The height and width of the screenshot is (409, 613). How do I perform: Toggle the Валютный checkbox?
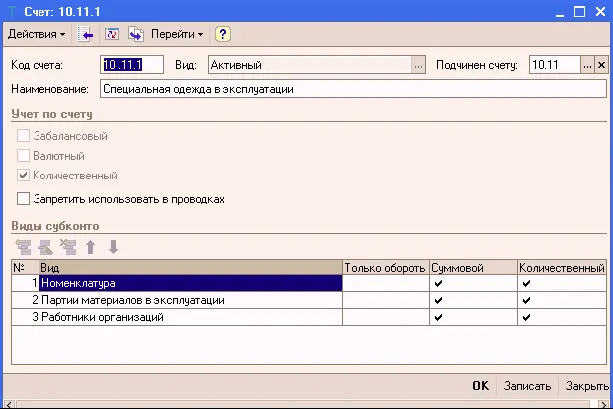point(24,156)
